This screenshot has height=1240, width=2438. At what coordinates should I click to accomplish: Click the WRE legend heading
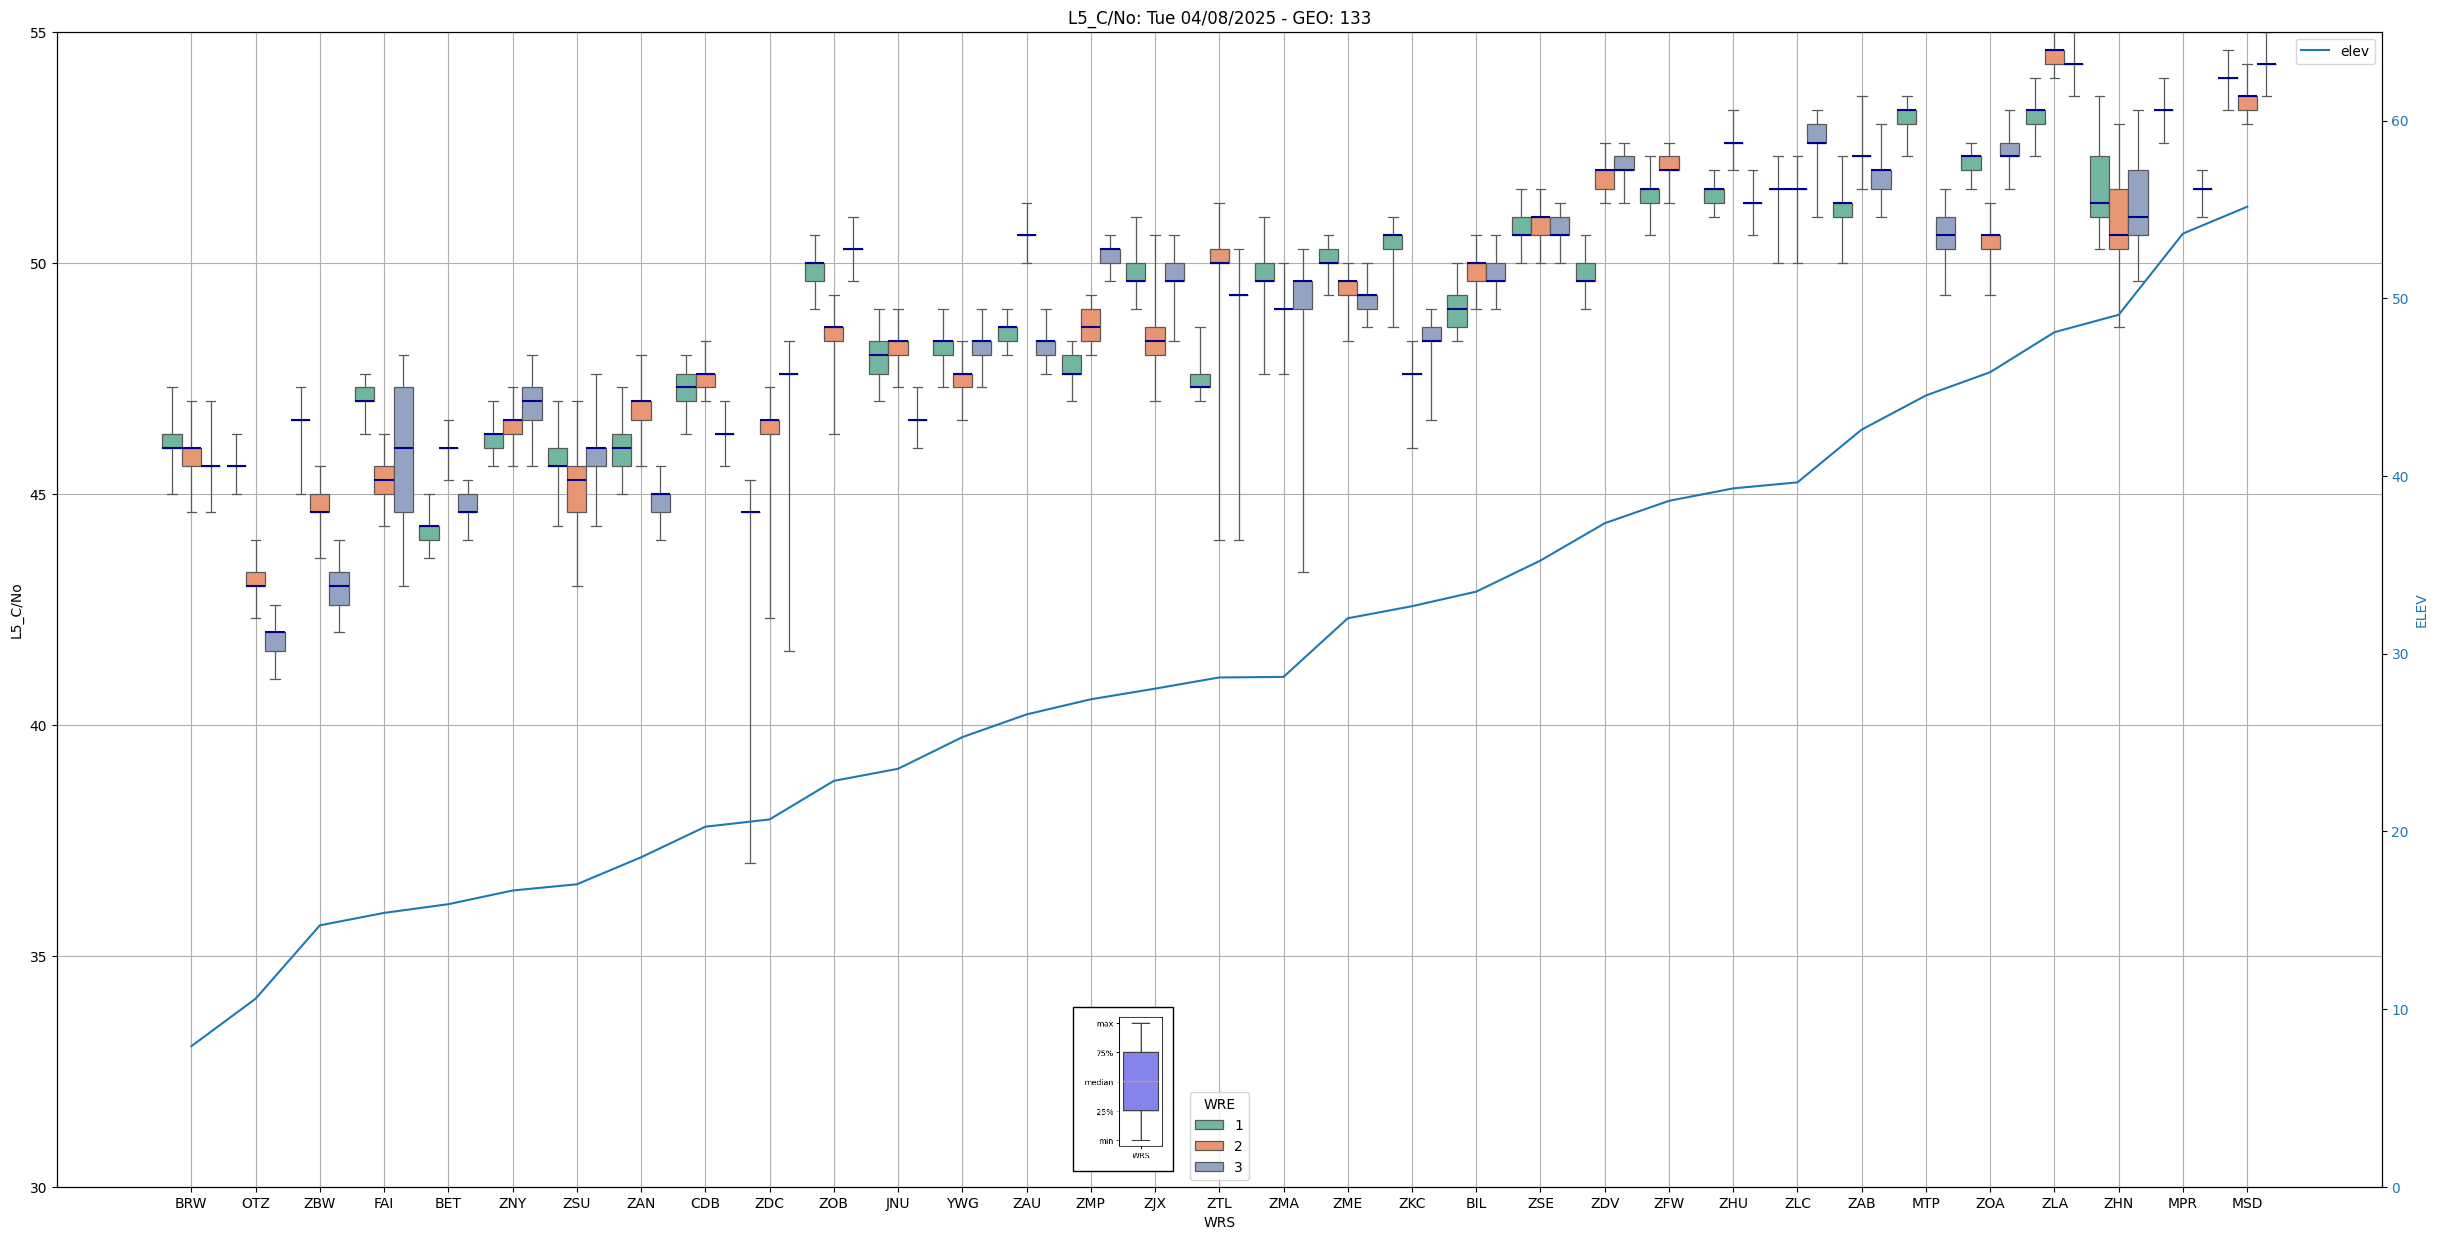(x=1218, y=1104)
